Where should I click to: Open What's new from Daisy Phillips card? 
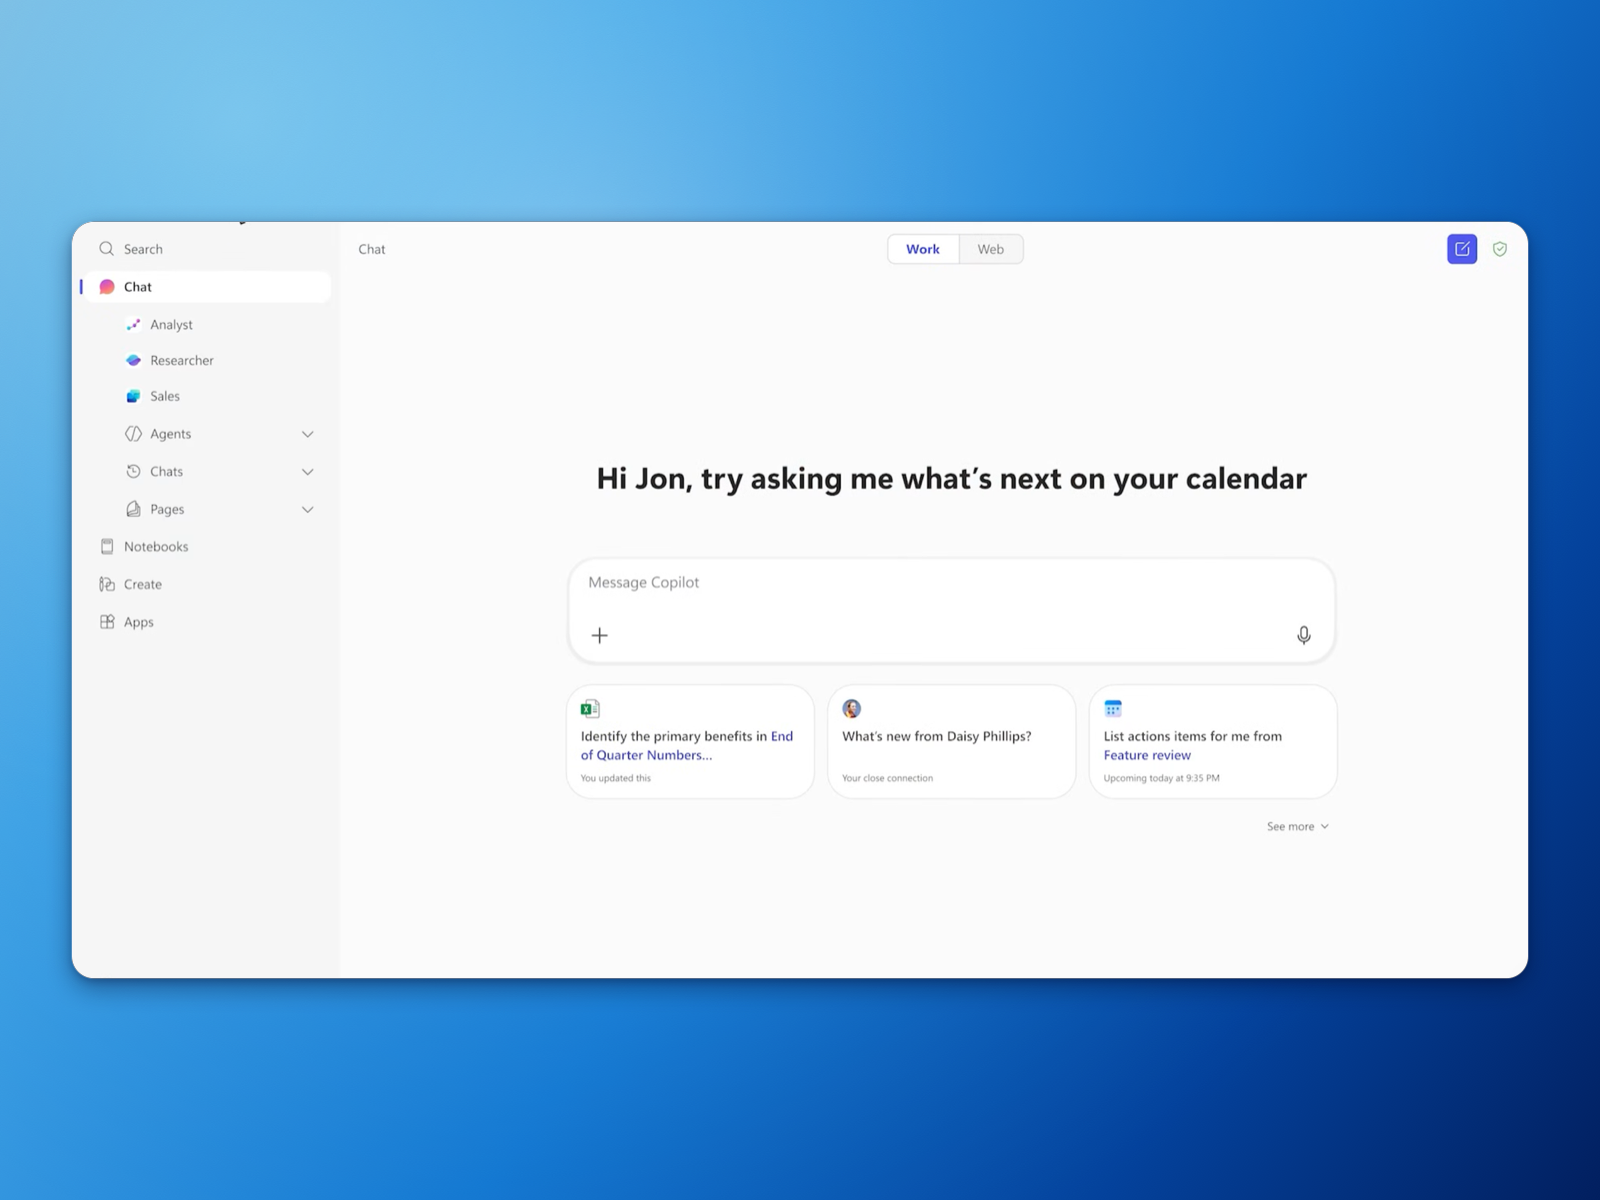951,742
